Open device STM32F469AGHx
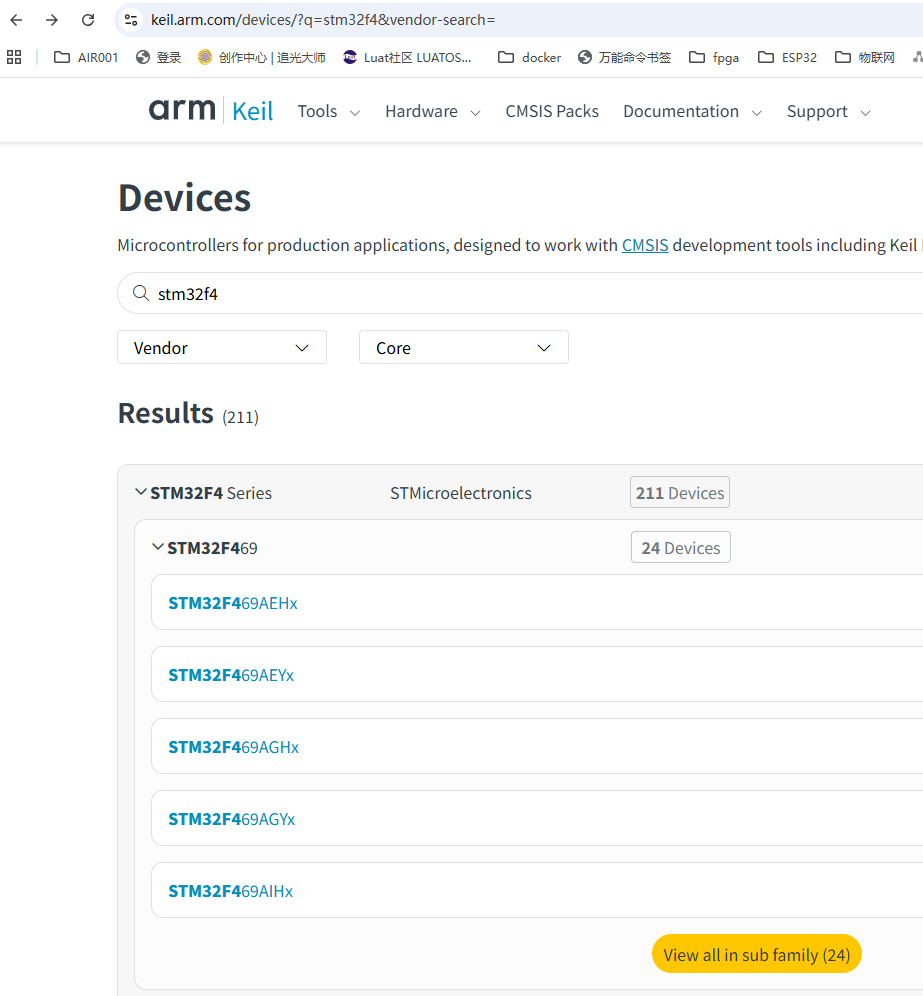923x996 pixels. [x=233, y=747]
